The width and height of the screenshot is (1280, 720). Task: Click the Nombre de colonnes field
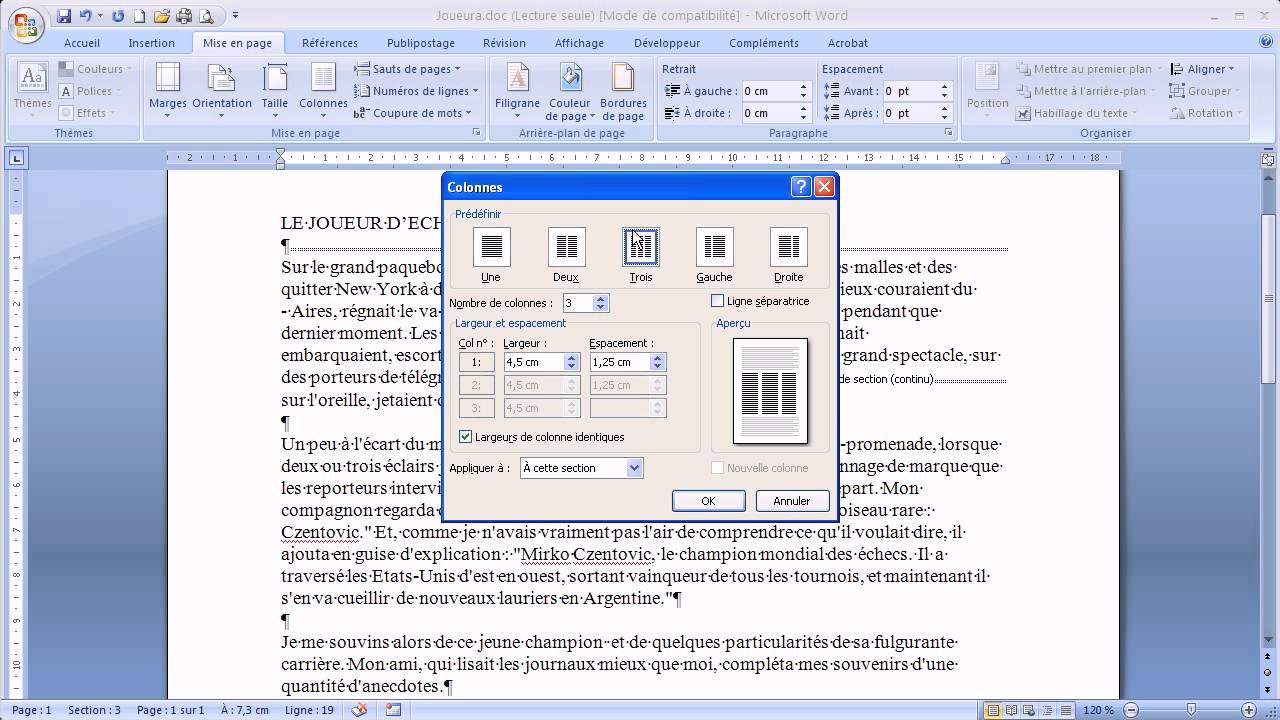click(x=578, y=303)
